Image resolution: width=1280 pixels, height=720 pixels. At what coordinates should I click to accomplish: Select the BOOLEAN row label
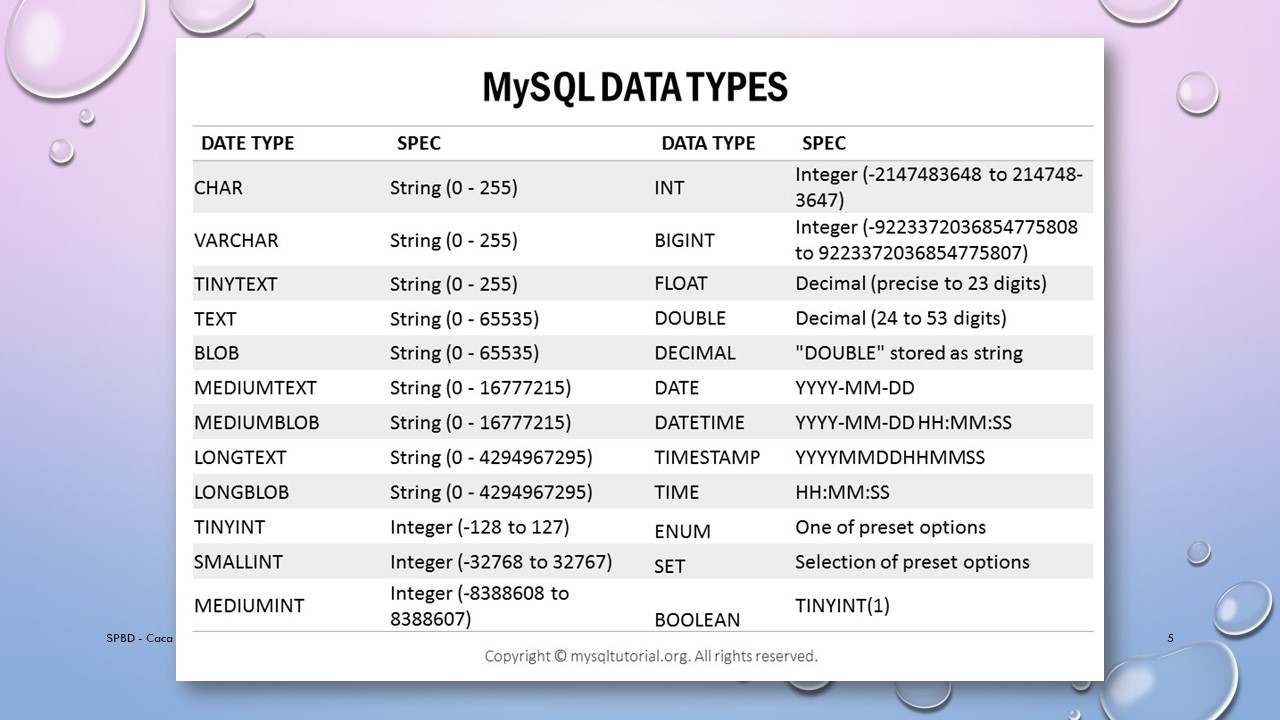[697, 620]
